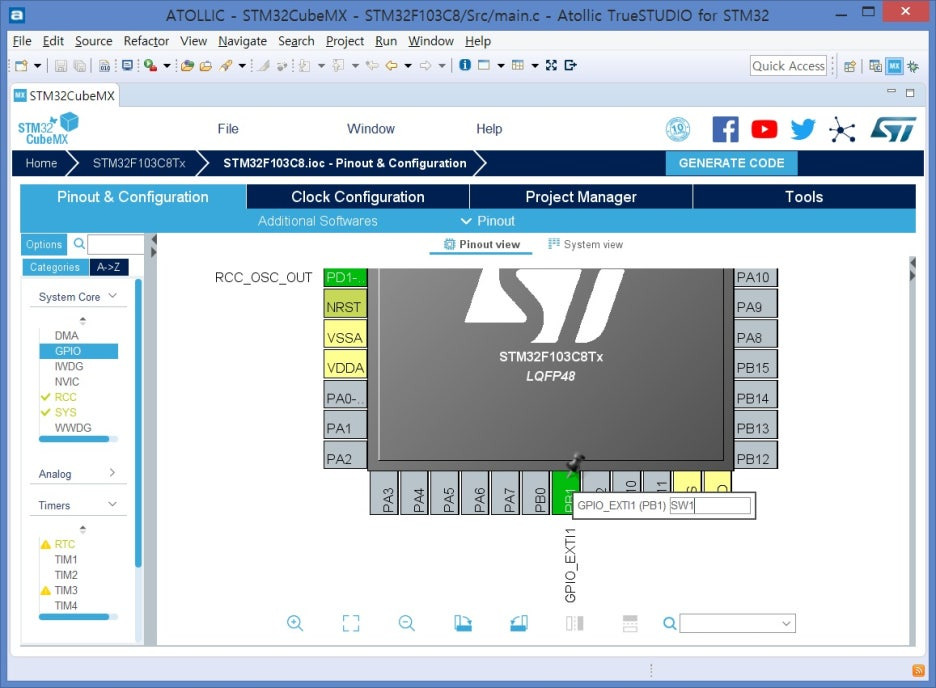Switch to Tools tab
Viewport: 936px width, 688px height.
coord(804,197)
